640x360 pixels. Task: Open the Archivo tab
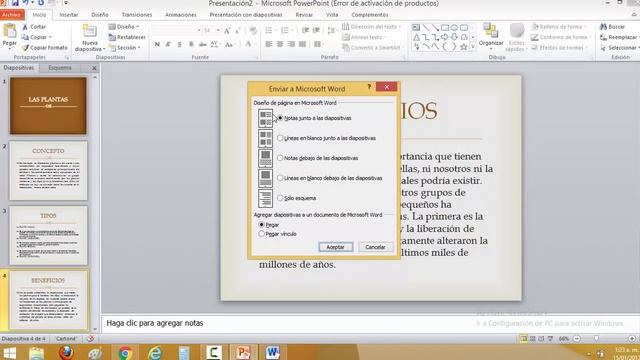click(x=11, y=15)
